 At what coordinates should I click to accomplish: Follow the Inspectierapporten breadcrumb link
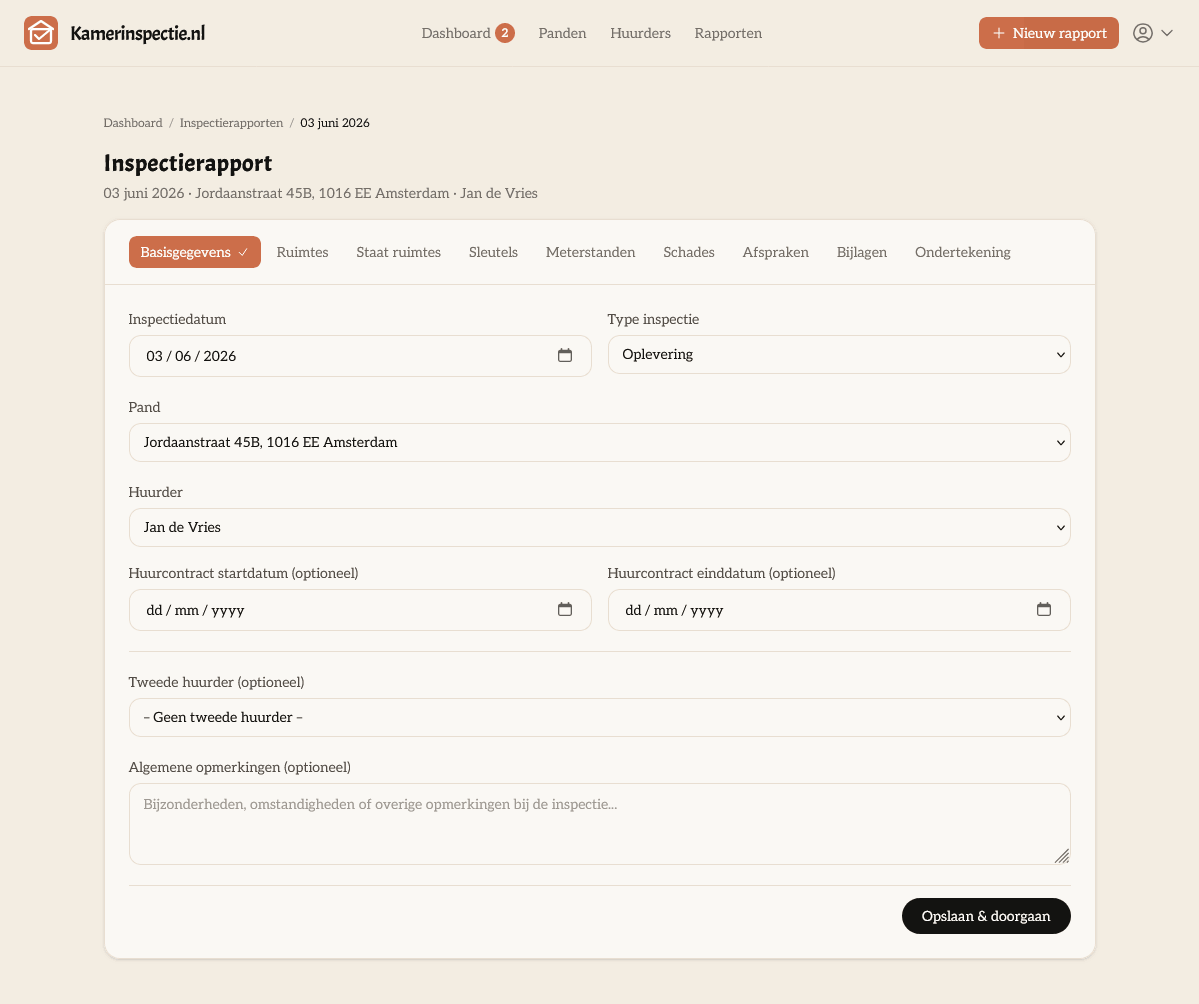(x=231, y=123)
